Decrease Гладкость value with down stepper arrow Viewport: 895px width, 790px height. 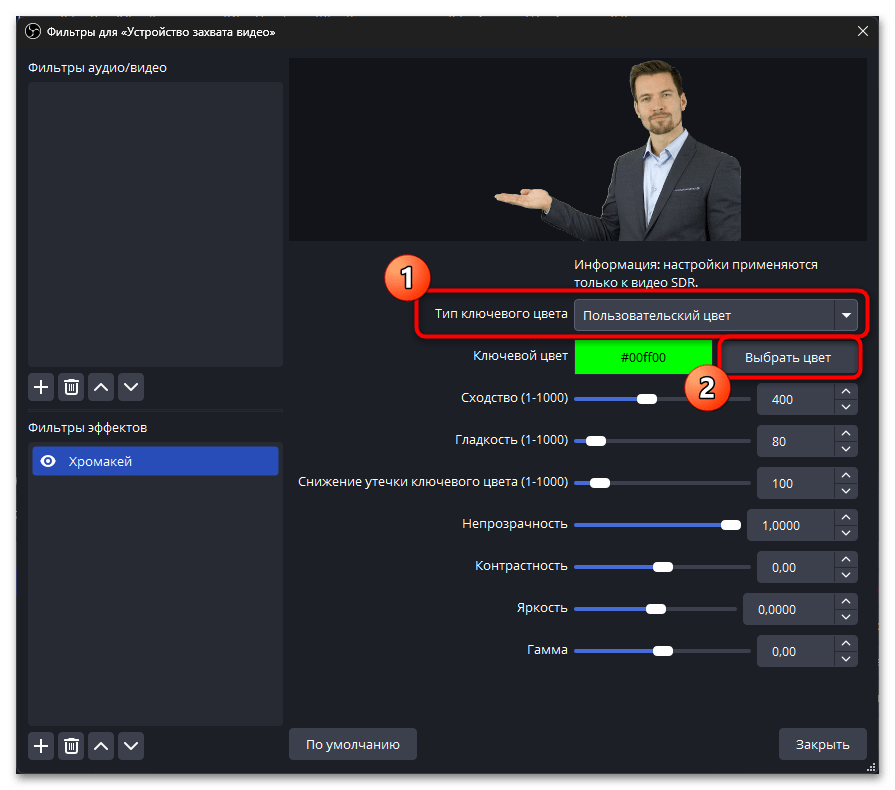[846, 448]
